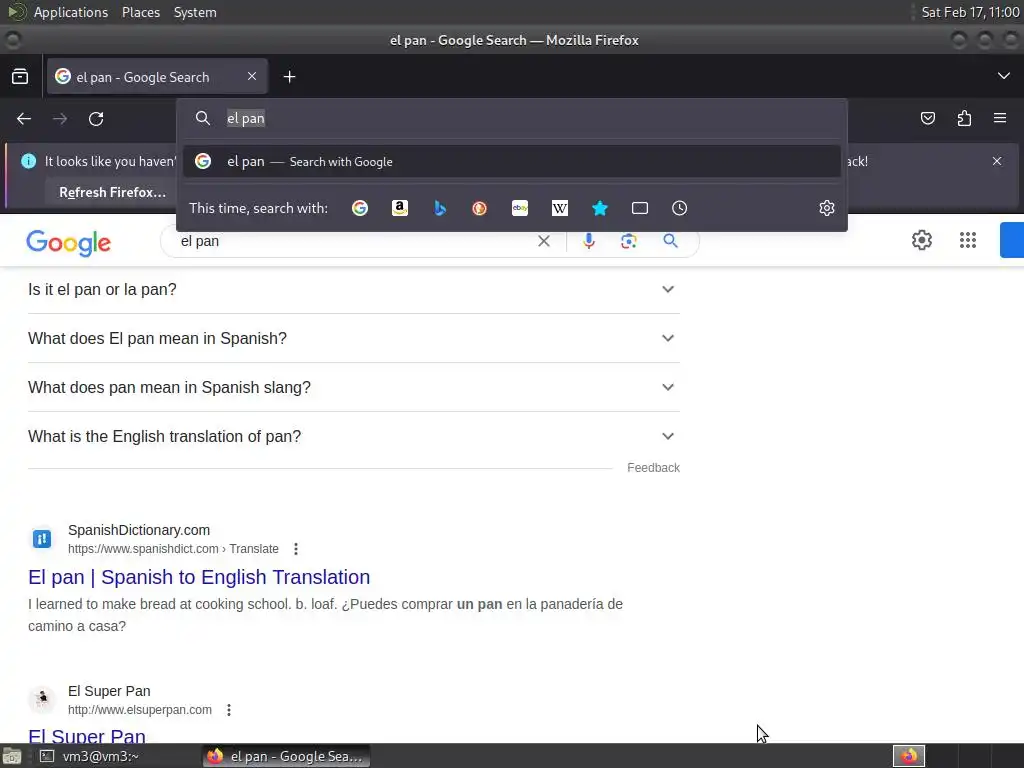
Task: Open search settings gear in urlbar dropdown
Action: point(827,208)
